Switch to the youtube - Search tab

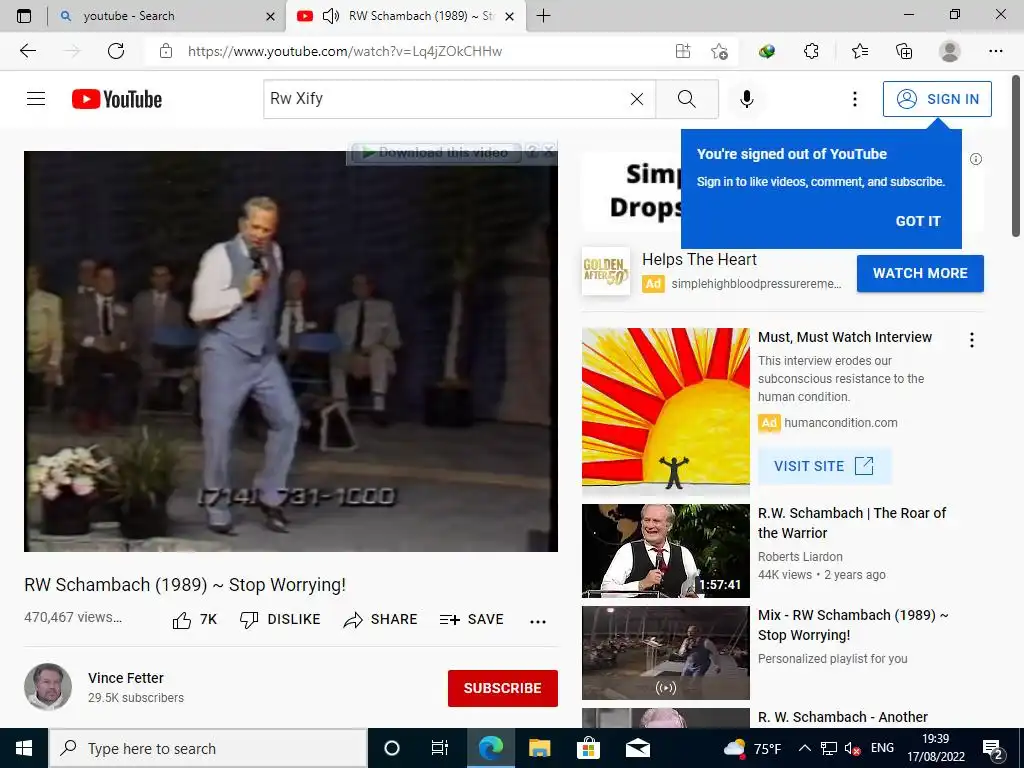167,16
